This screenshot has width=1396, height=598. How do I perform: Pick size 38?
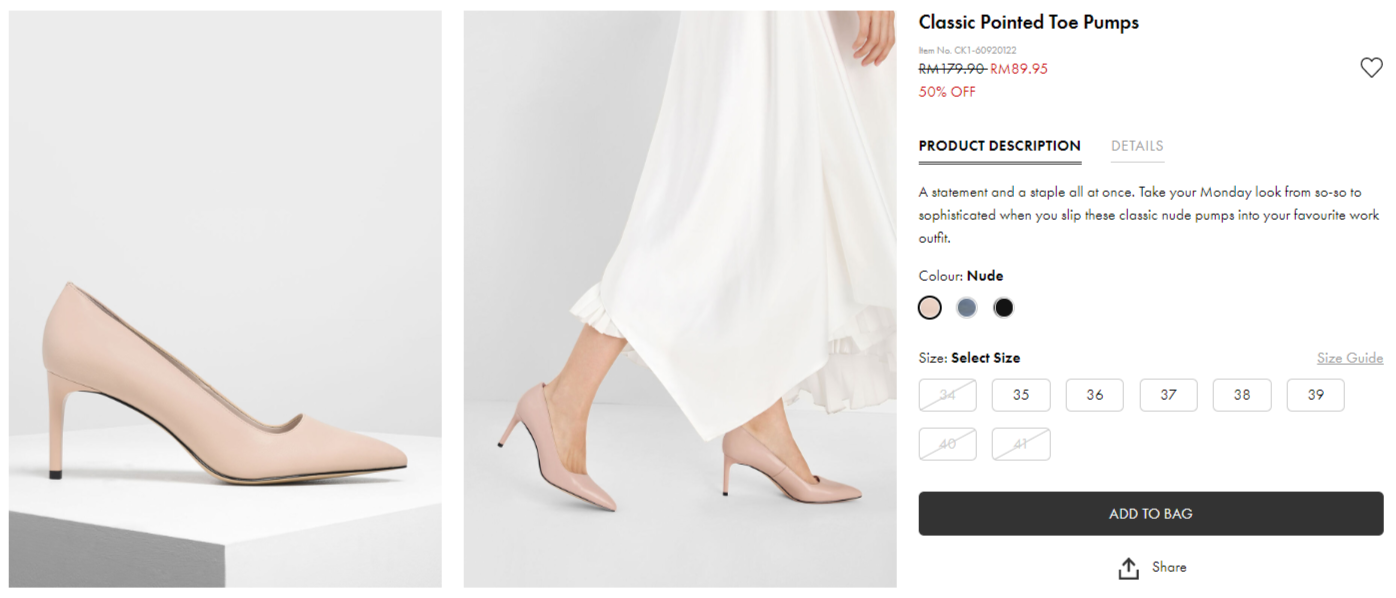(x=1242, y=395)
